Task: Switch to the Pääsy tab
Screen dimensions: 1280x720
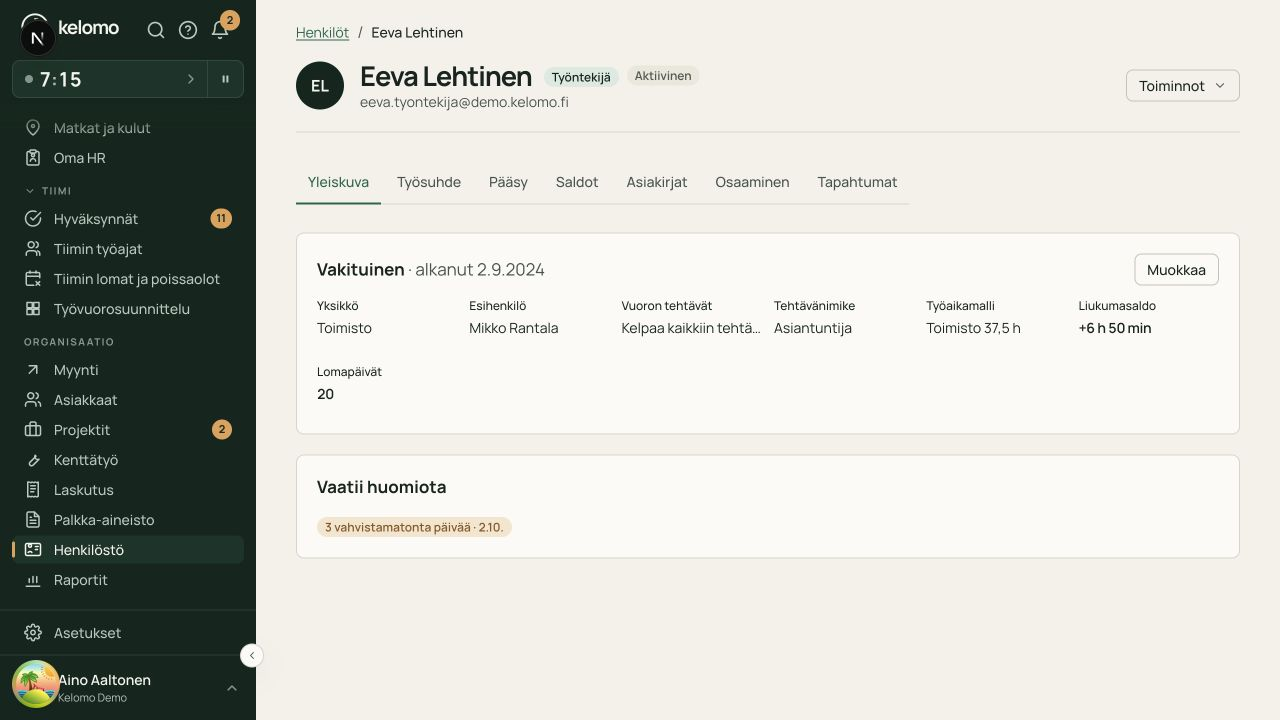Action: 508,182
